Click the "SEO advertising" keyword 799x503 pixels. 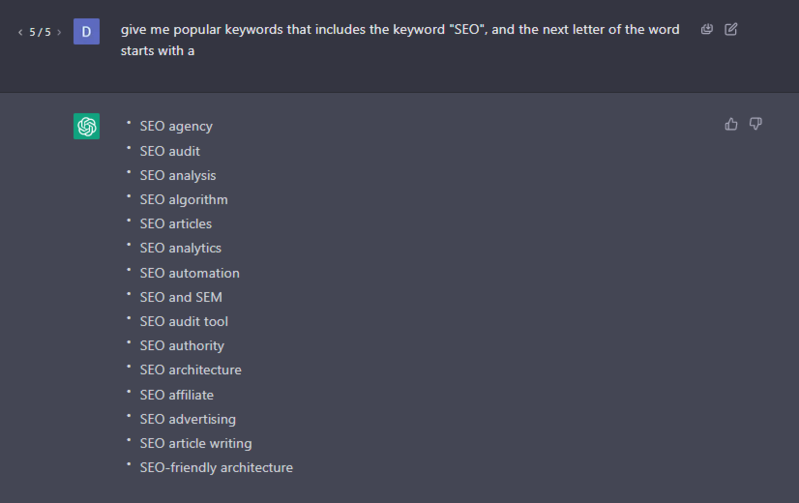click(x=188, y=419)
